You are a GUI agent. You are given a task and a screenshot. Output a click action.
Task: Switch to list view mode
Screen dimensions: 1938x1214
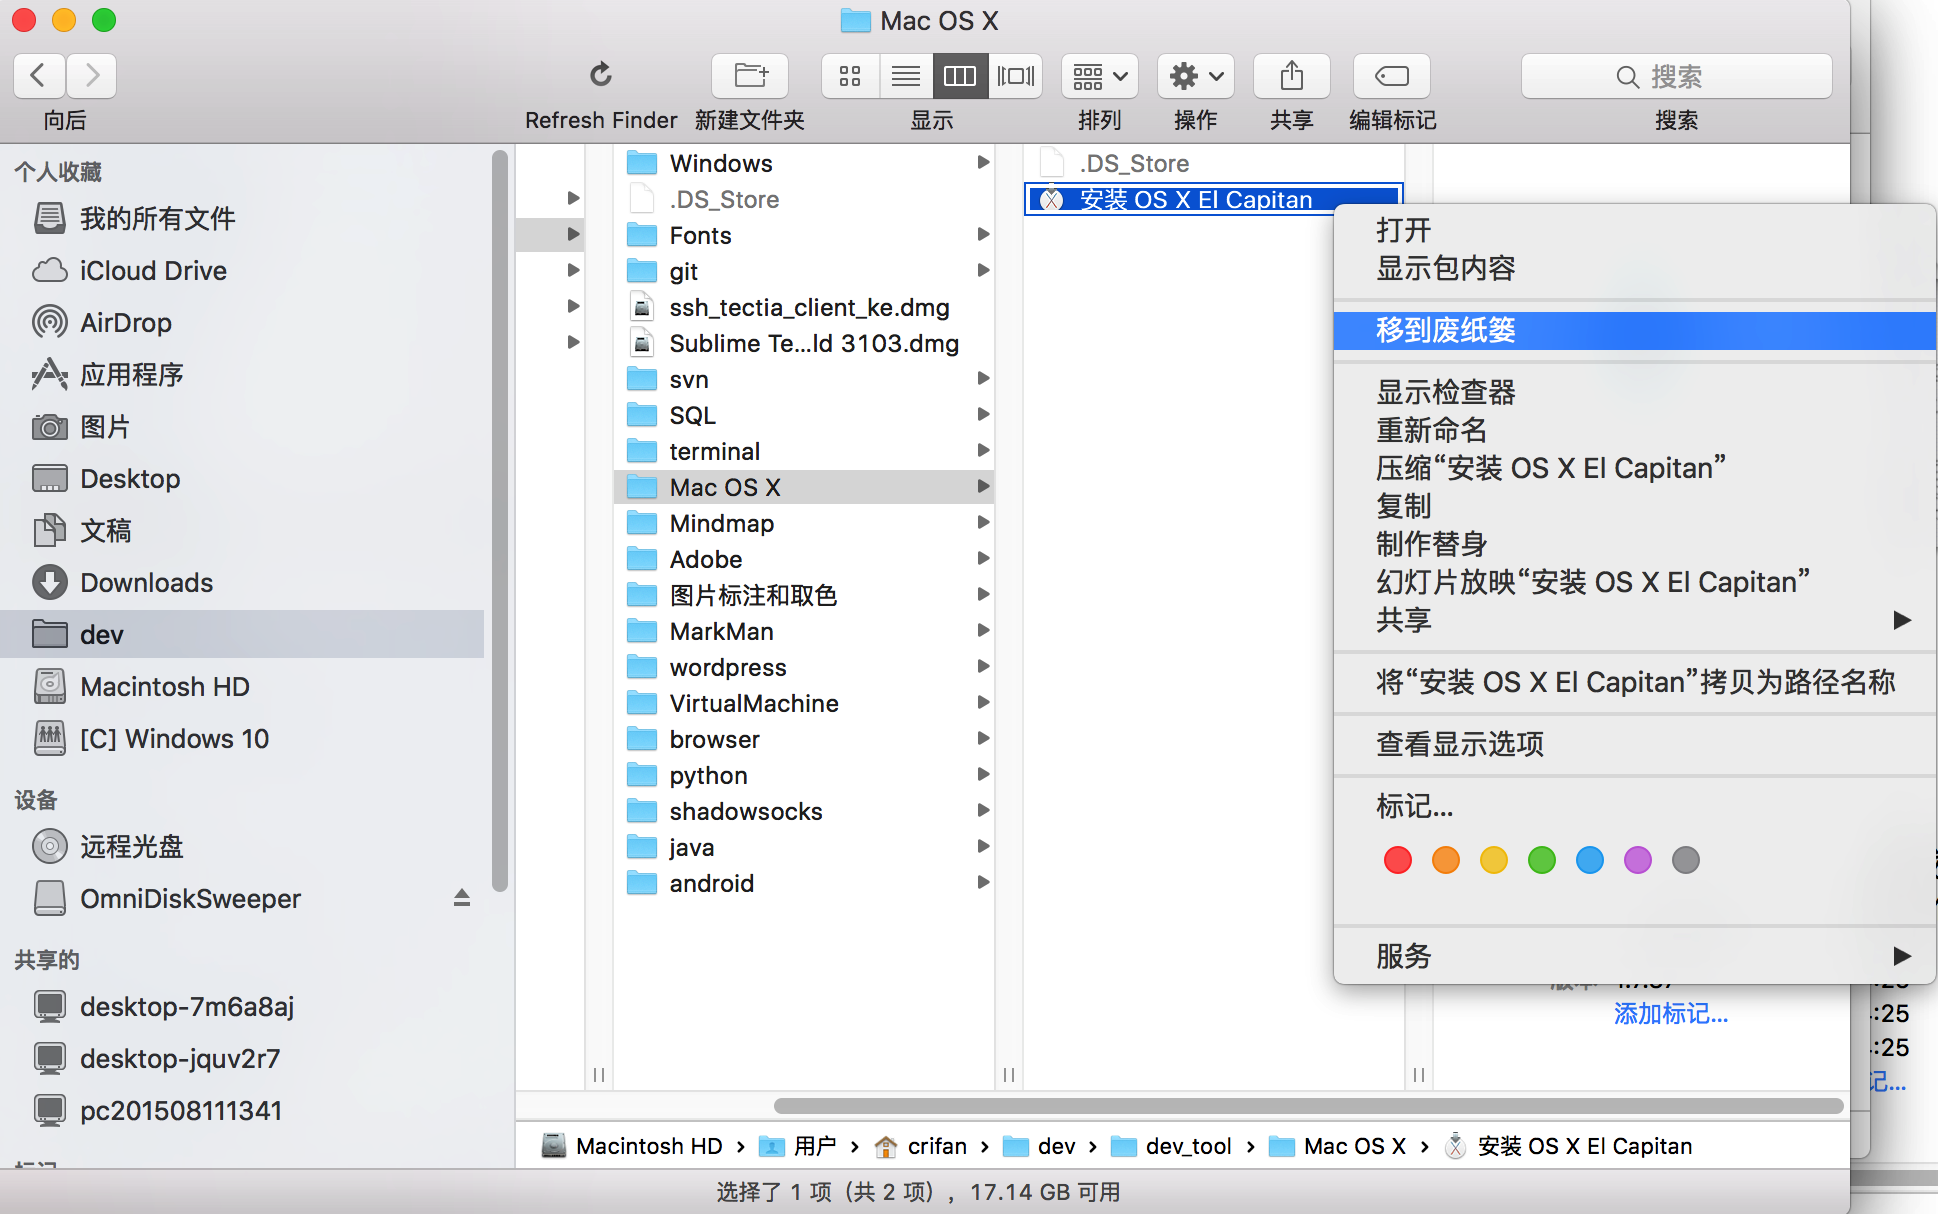906,76
